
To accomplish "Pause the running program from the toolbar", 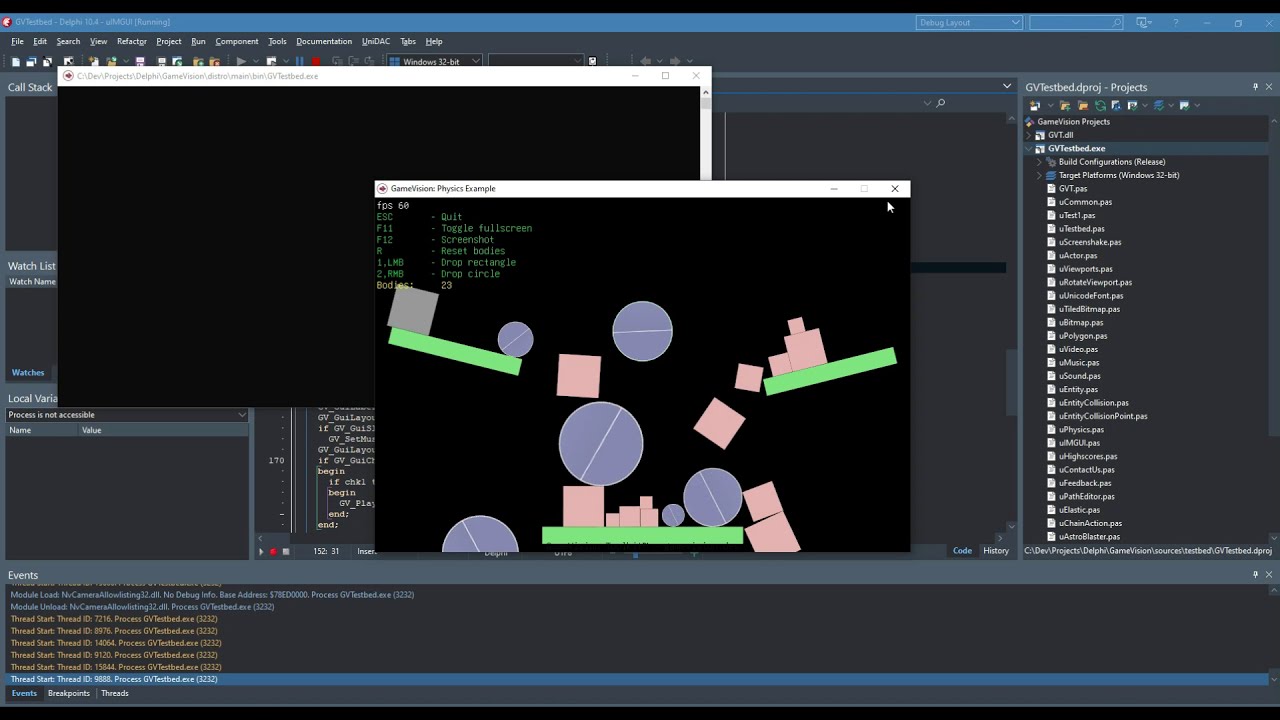I will (299, 62).
